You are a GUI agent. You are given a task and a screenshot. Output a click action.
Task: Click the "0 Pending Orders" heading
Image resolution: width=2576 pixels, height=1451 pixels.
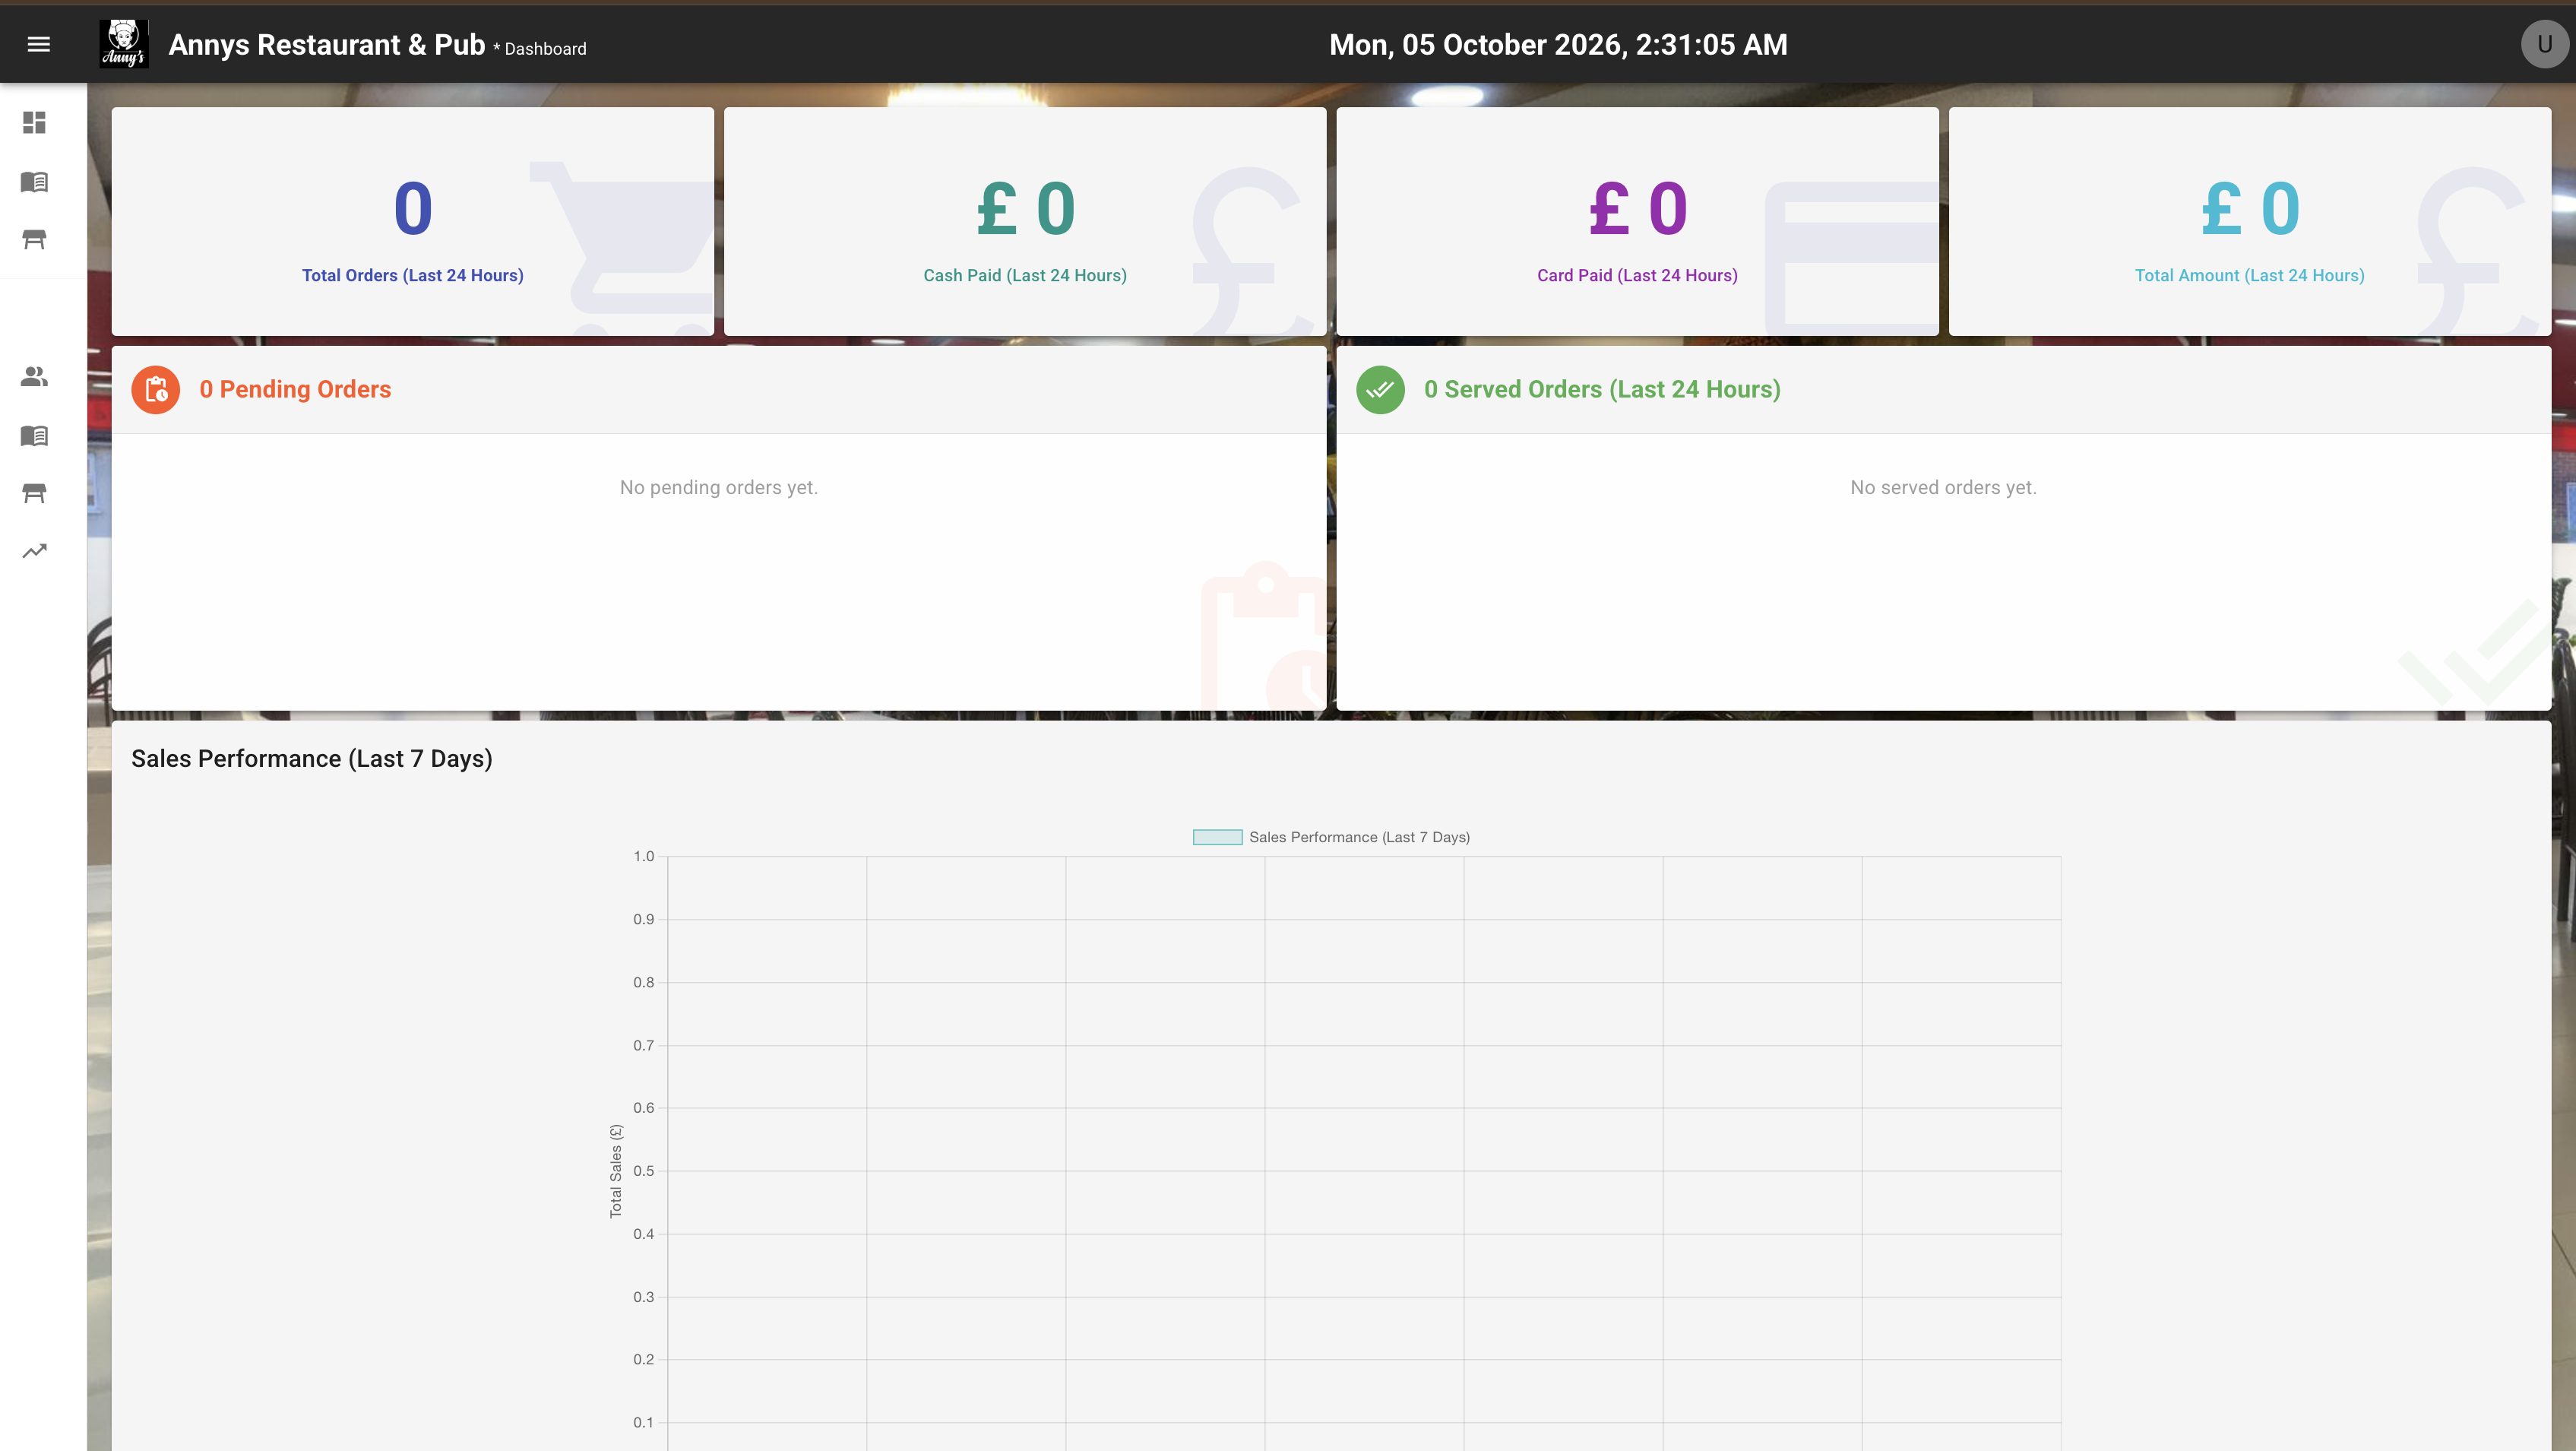(x=295, y=389)
